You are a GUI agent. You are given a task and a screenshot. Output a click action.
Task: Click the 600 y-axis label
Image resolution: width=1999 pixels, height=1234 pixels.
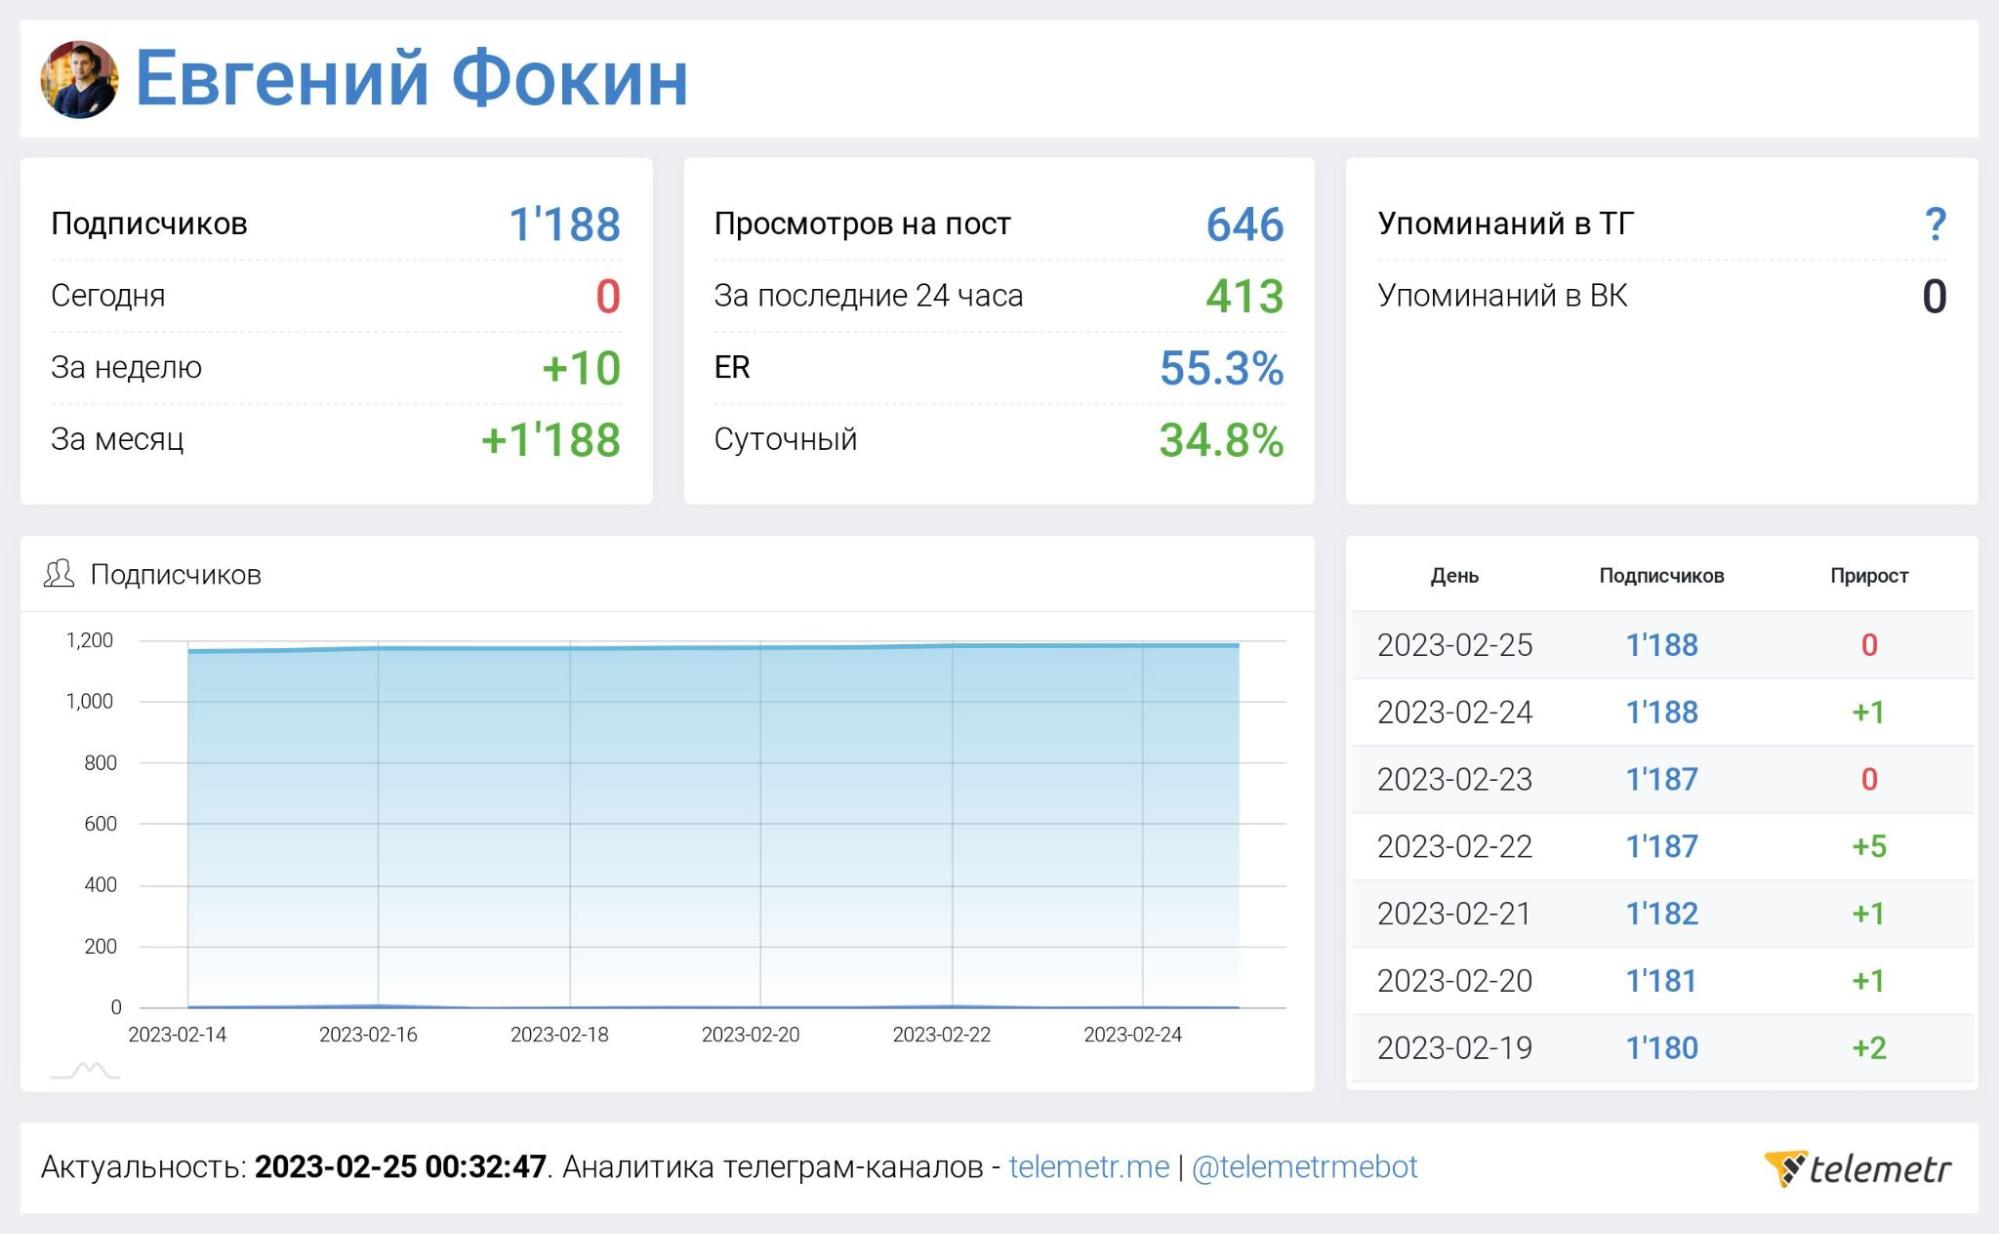100,823
